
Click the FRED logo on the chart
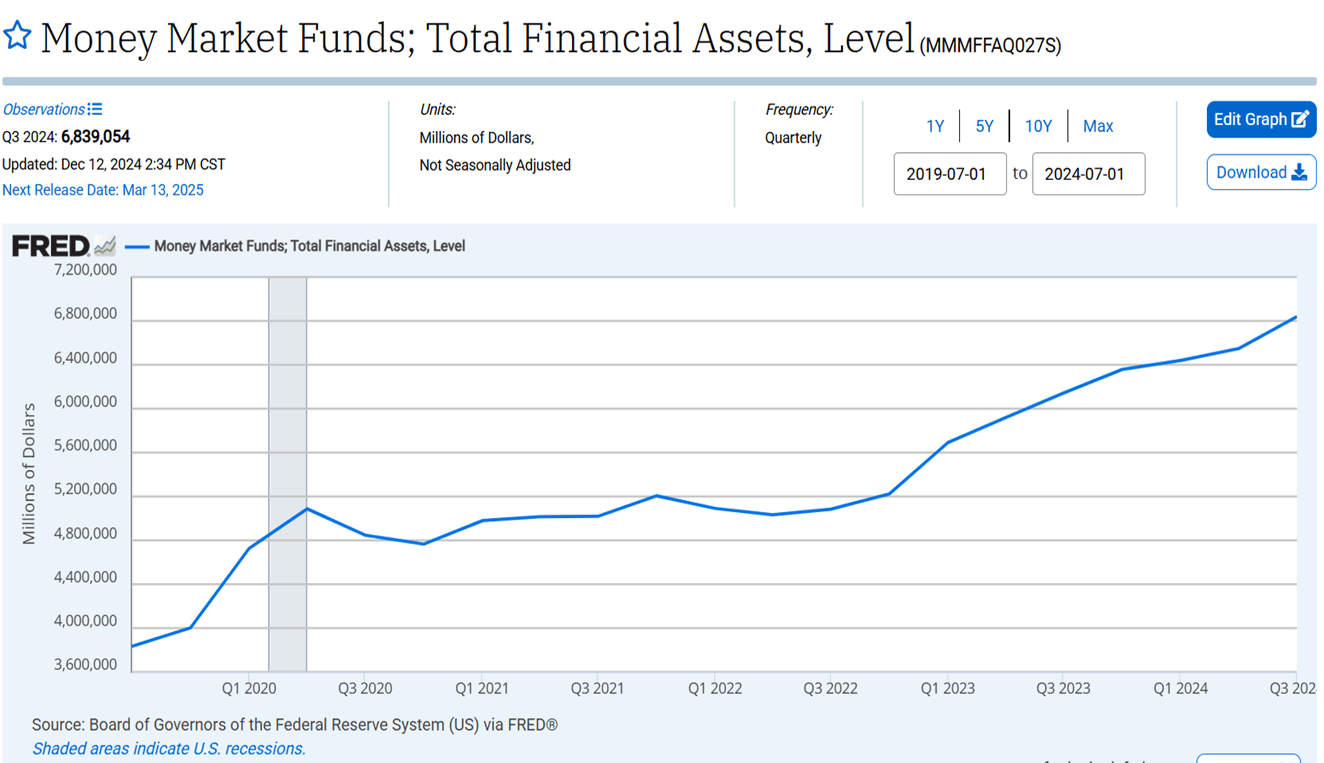(x=50, y=246)
